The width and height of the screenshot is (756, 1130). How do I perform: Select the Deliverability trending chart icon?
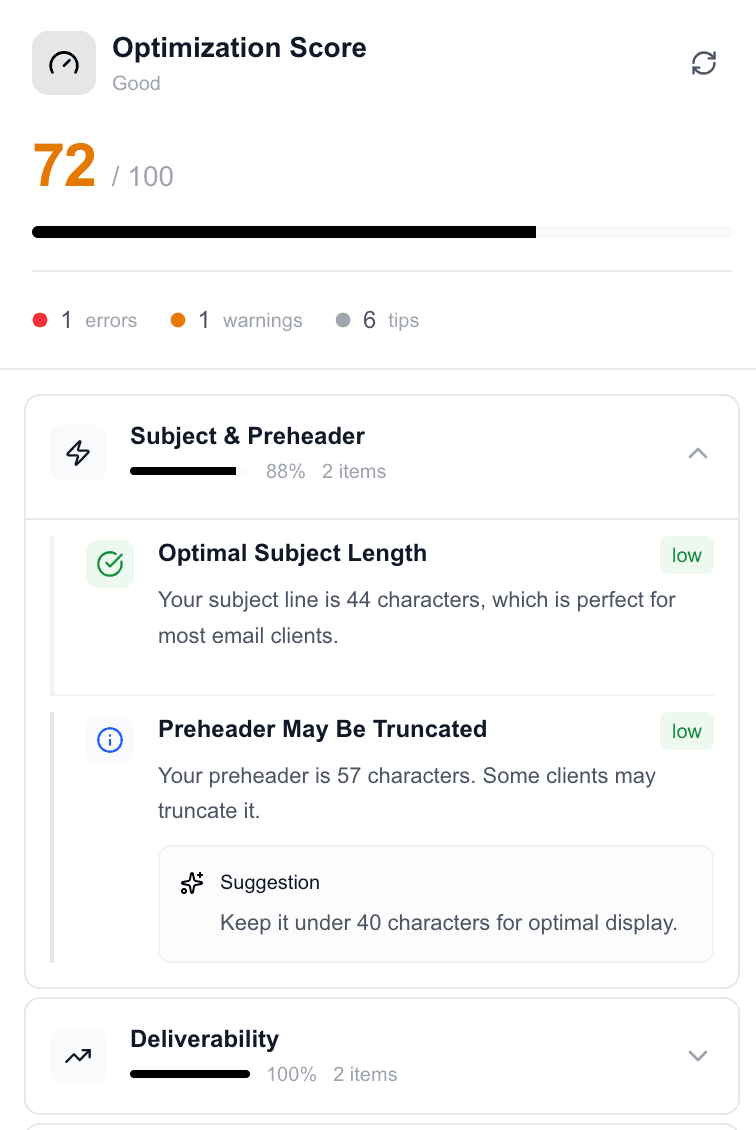pyautogui.click(x=77, y=1055)
